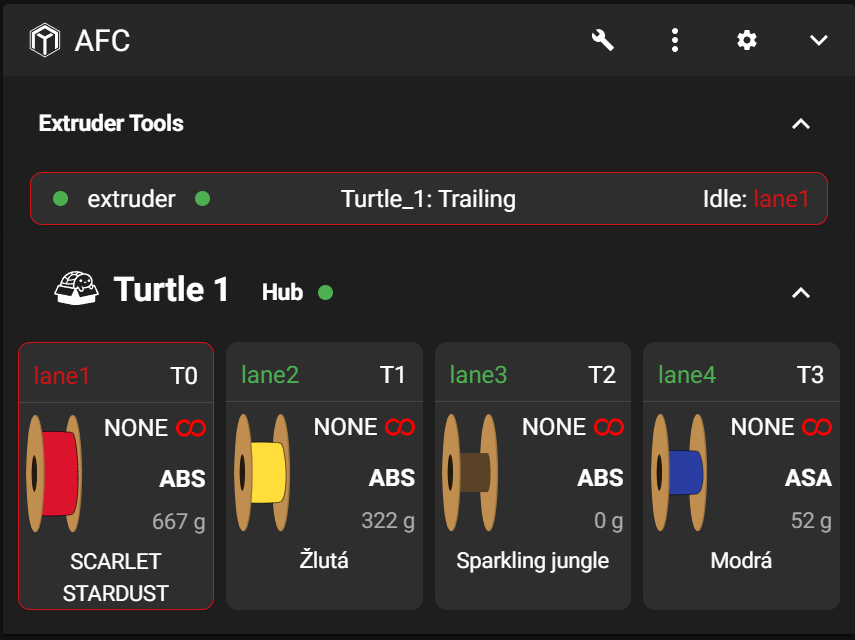The image size is (855, 640).
Task: Toggle the infinity runout icon on lane1
Action: point(191,428)
